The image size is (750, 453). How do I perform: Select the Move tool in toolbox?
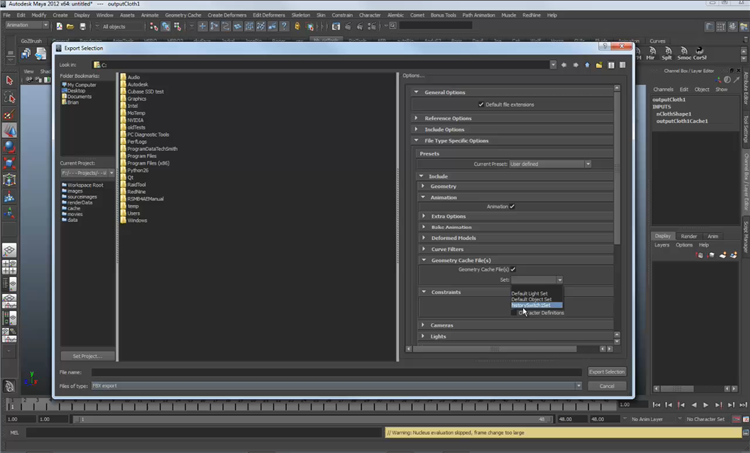point(9,131)
